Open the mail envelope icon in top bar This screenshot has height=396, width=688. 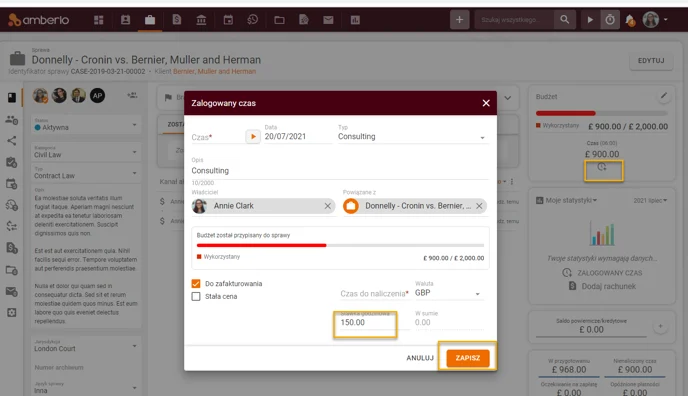(328, 20)
